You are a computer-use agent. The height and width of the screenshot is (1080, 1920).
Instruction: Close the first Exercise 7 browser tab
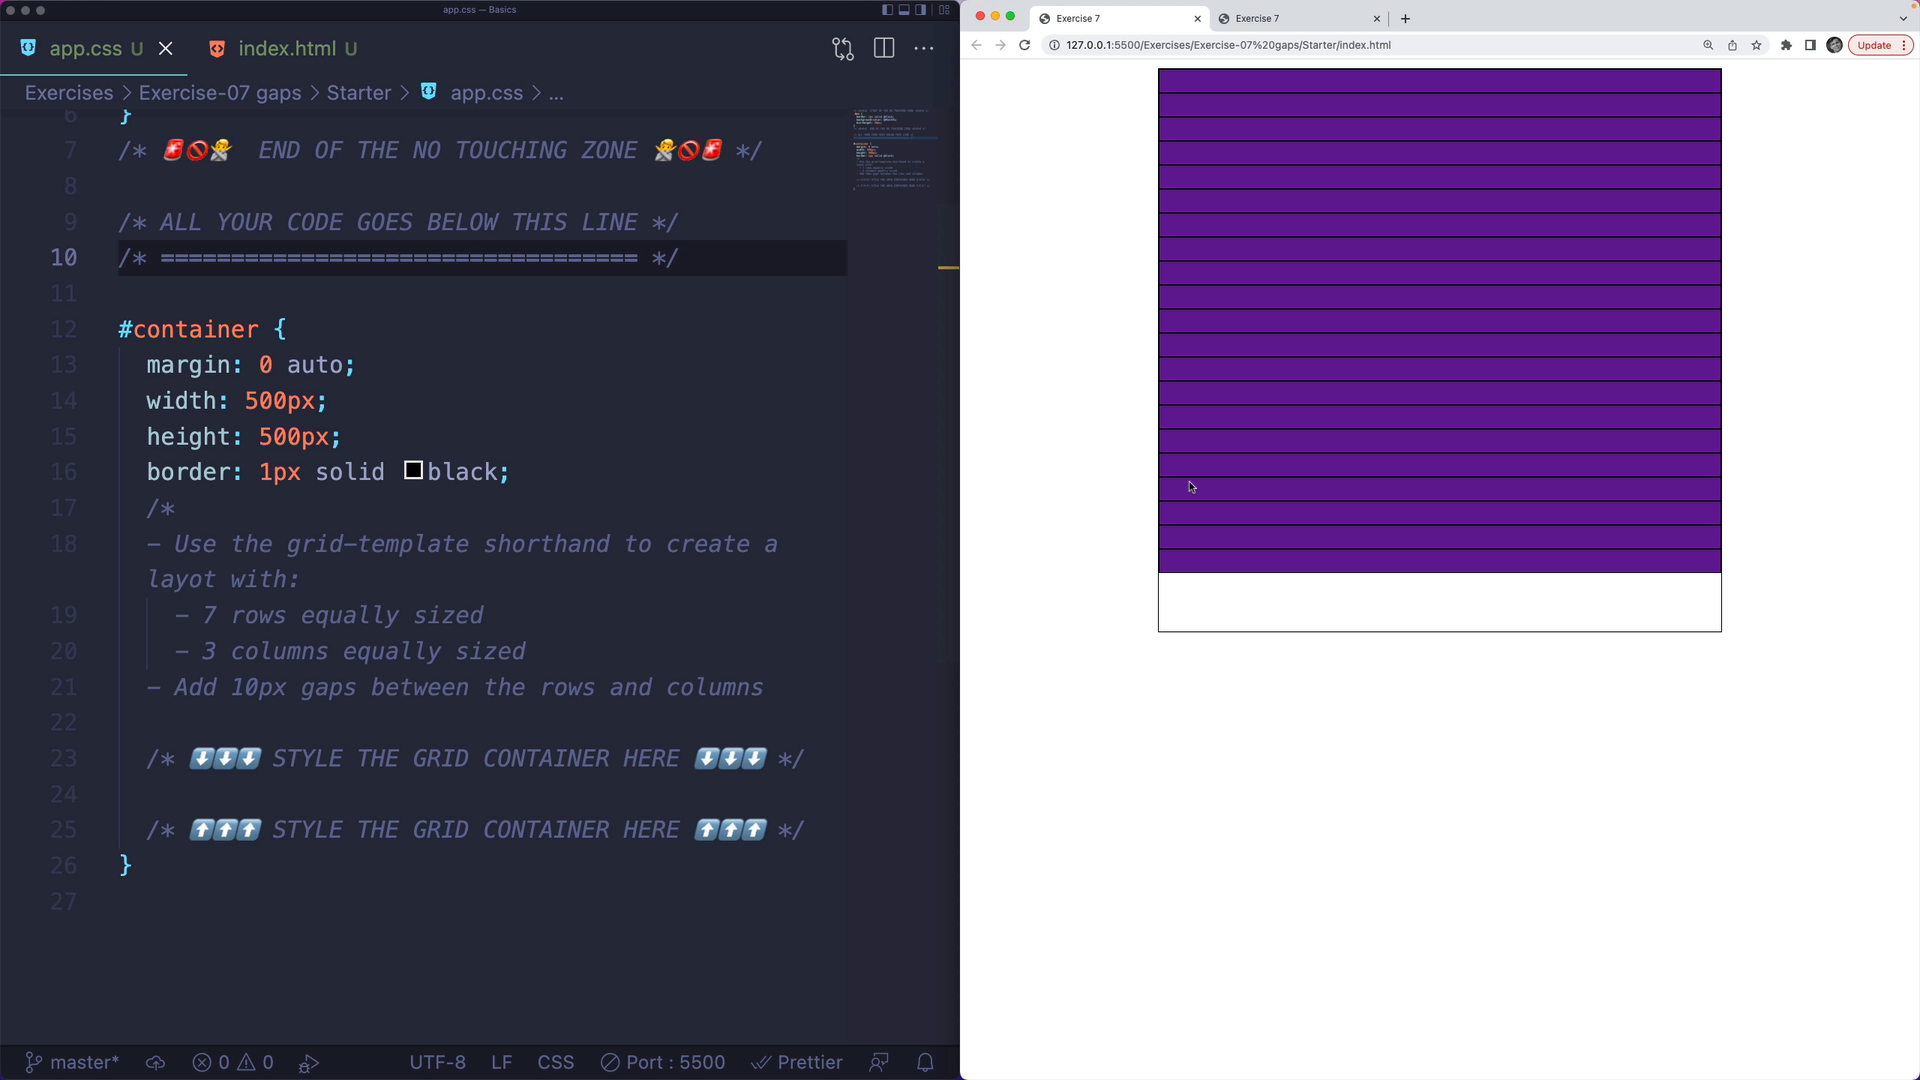click(1197, 18)
